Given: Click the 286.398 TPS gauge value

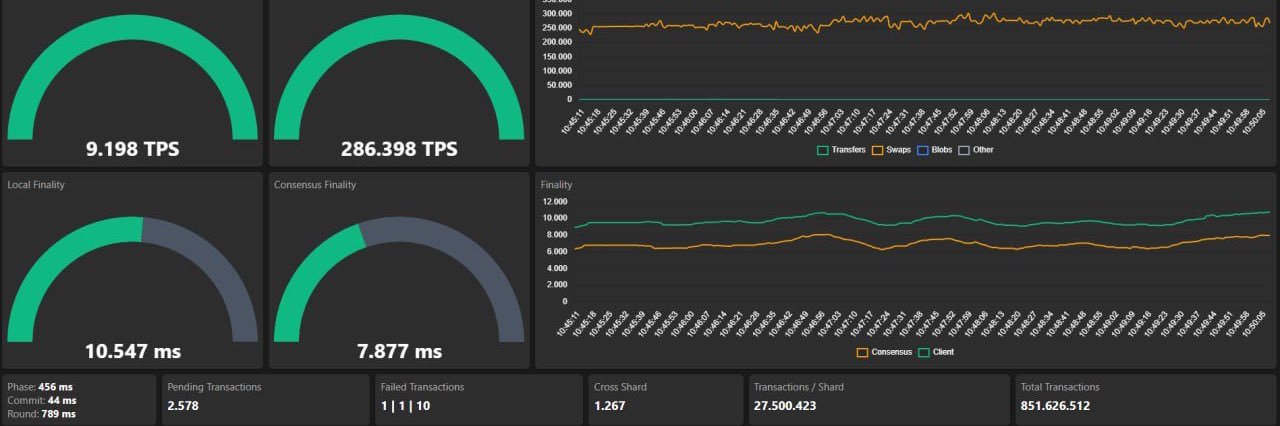Looking at the screenshot, I should tap(399, 149).
